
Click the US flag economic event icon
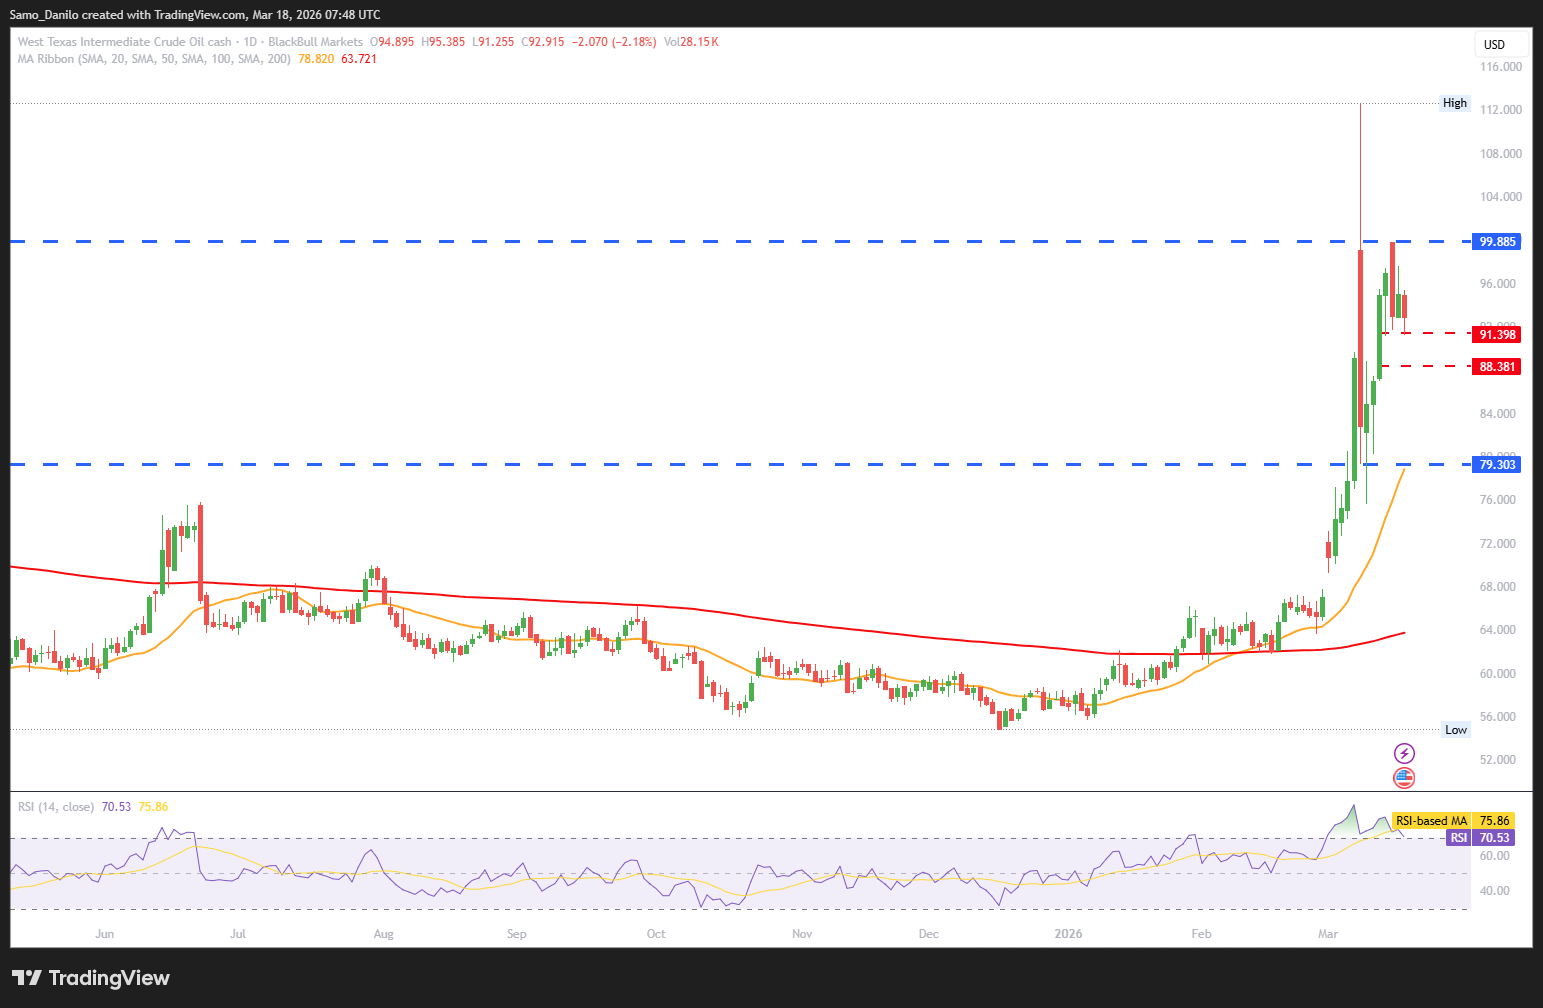1404,777
